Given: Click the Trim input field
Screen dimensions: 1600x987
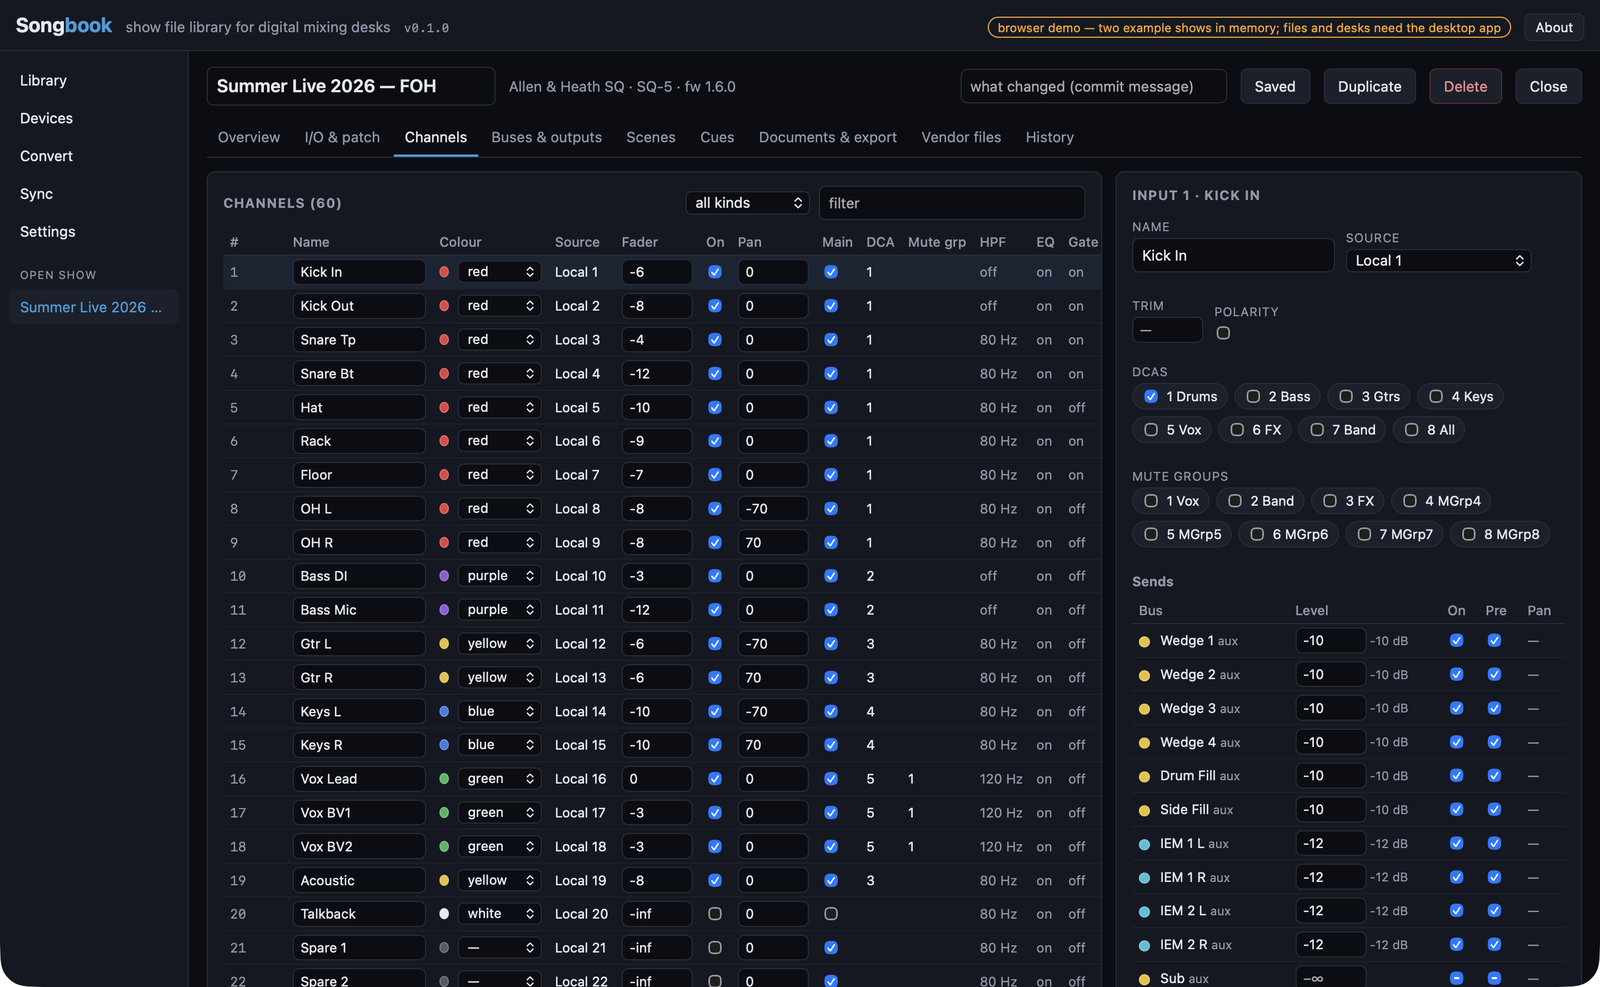Looking at the screenshot, I should tap(1167, 330).
